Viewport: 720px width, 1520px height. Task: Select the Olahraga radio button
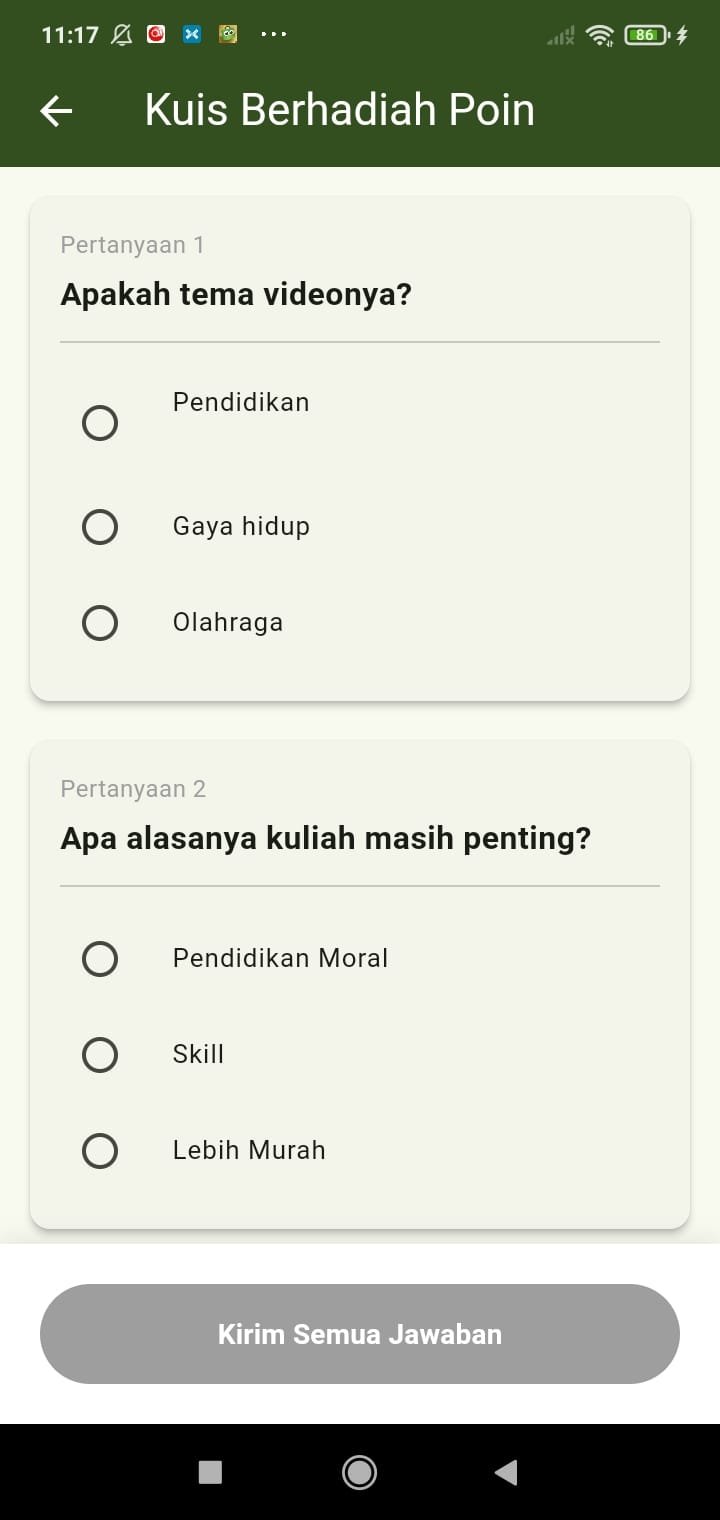[100, 623]
